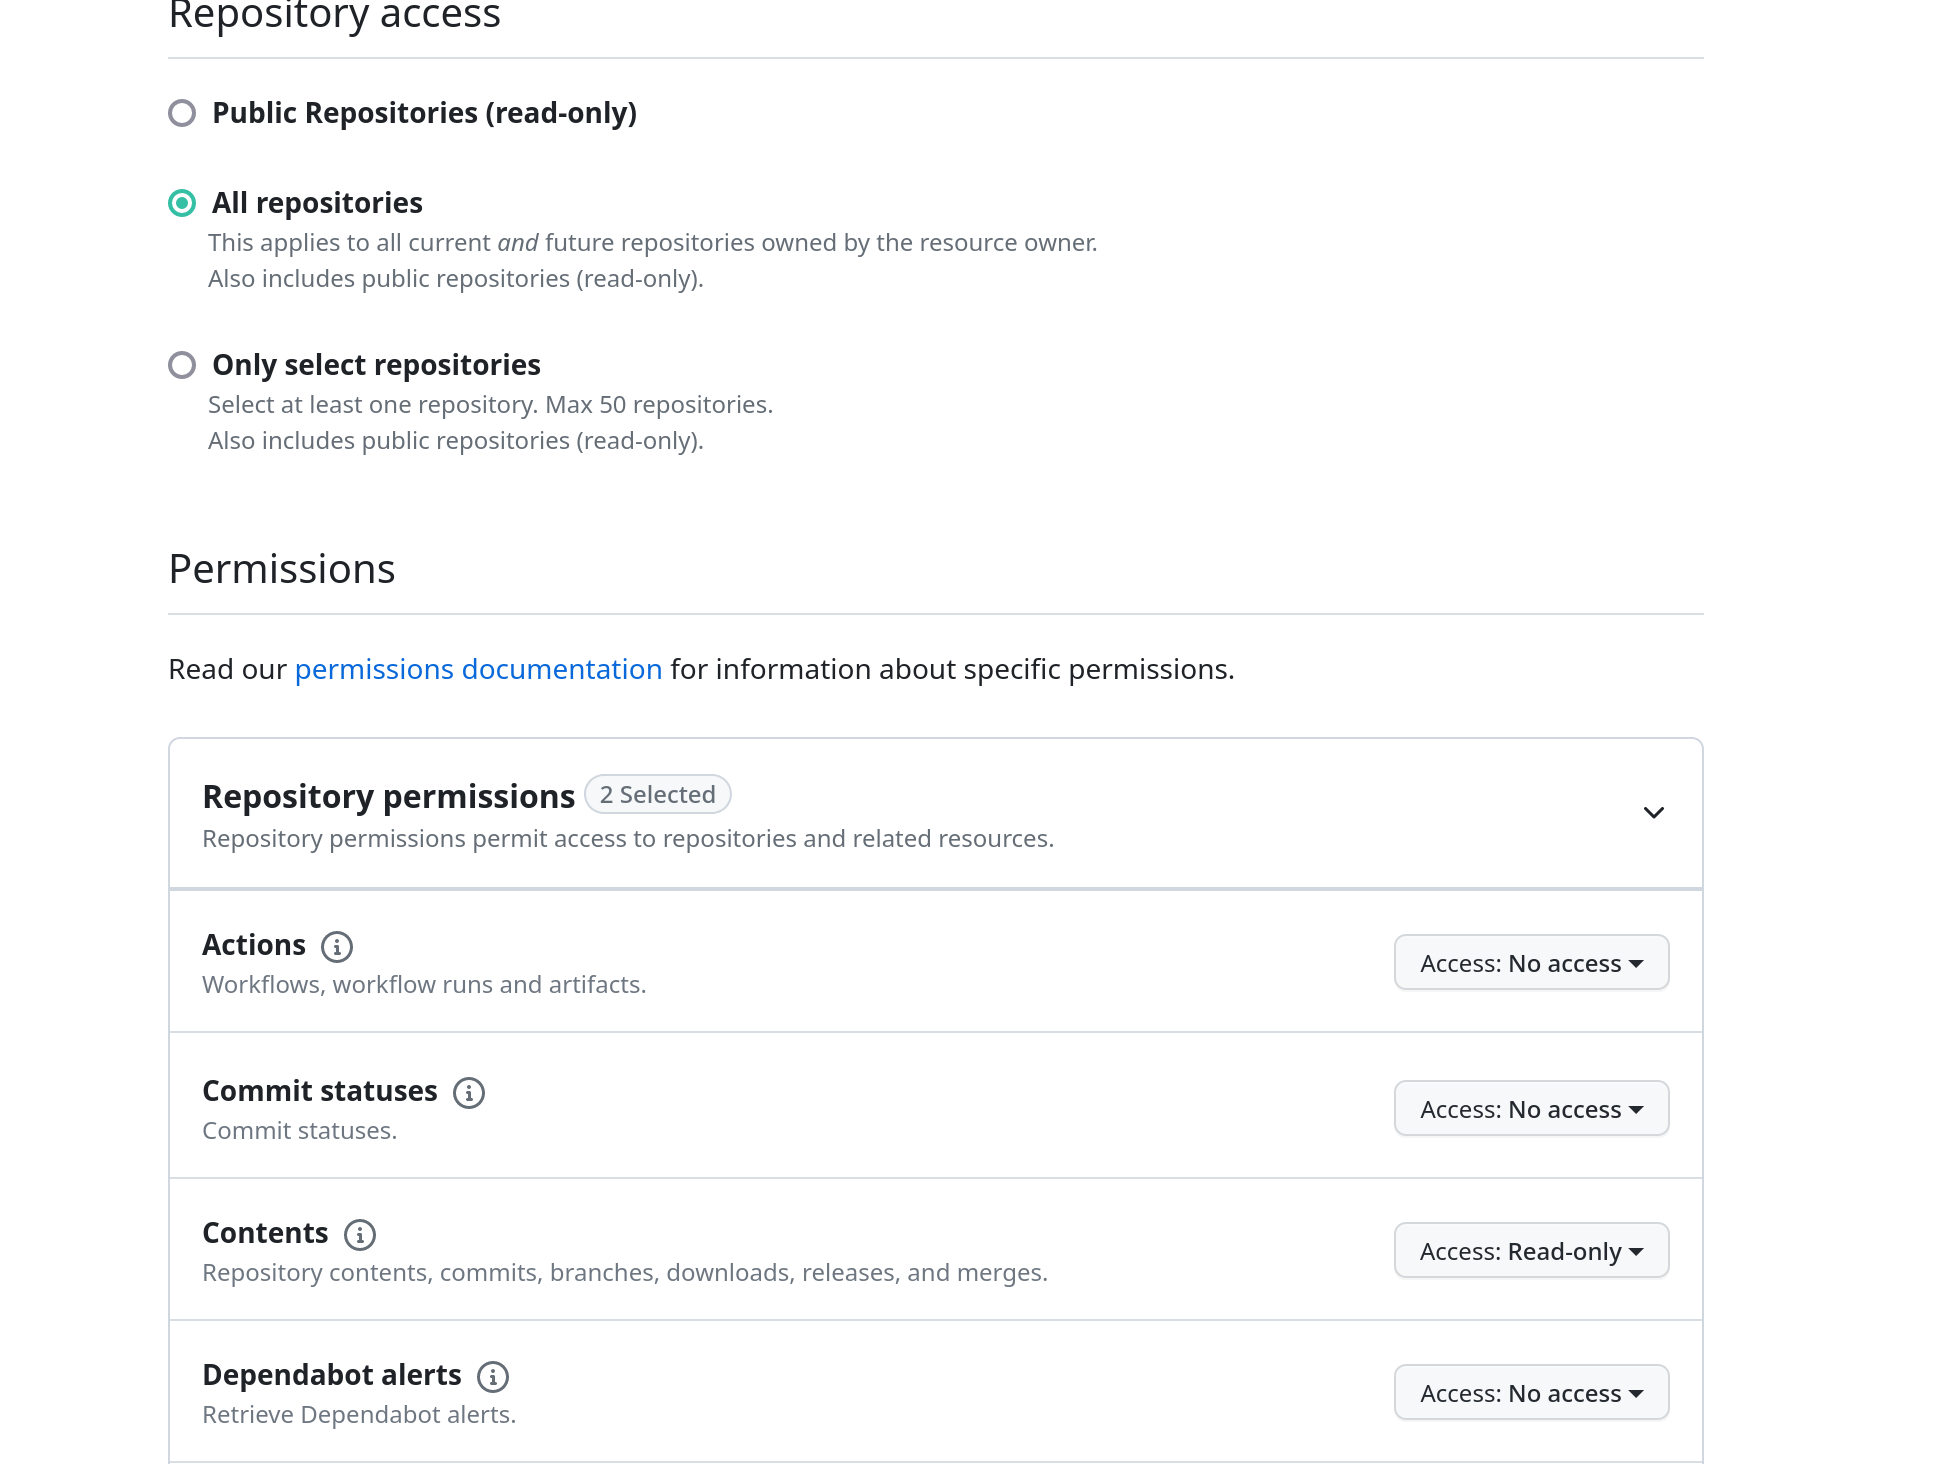Viewport: 1940px width, 1464px height.
Task: Click info icon beside Commit statuses
Action: (x=469, y=1092)
